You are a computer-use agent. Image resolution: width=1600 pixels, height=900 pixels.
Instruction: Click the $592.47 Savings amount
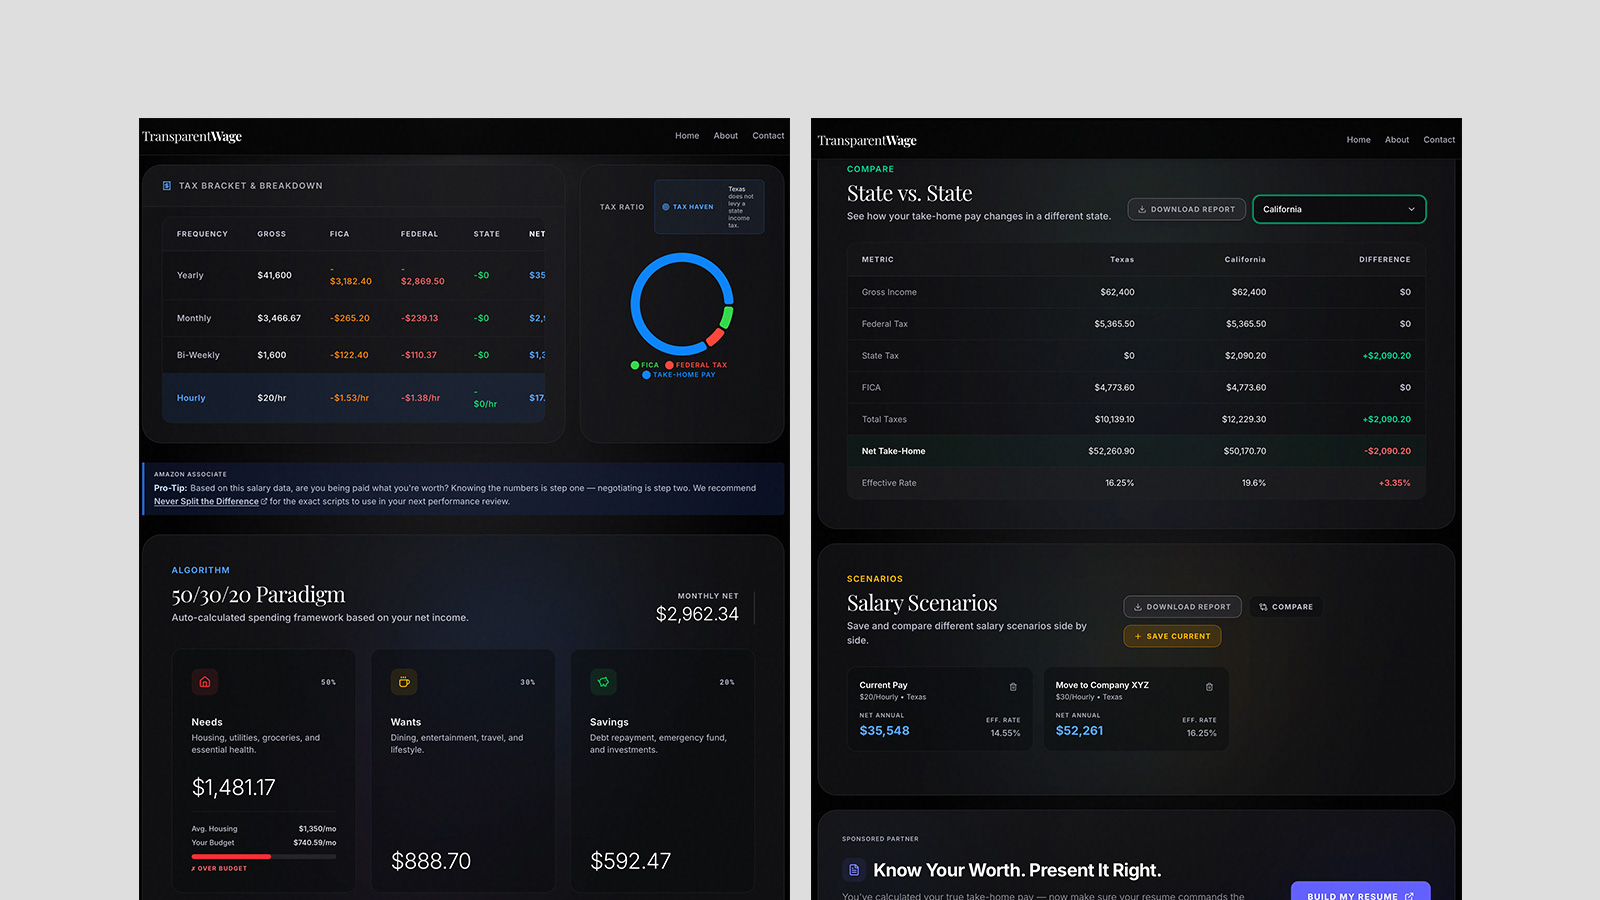coord(630,861)
